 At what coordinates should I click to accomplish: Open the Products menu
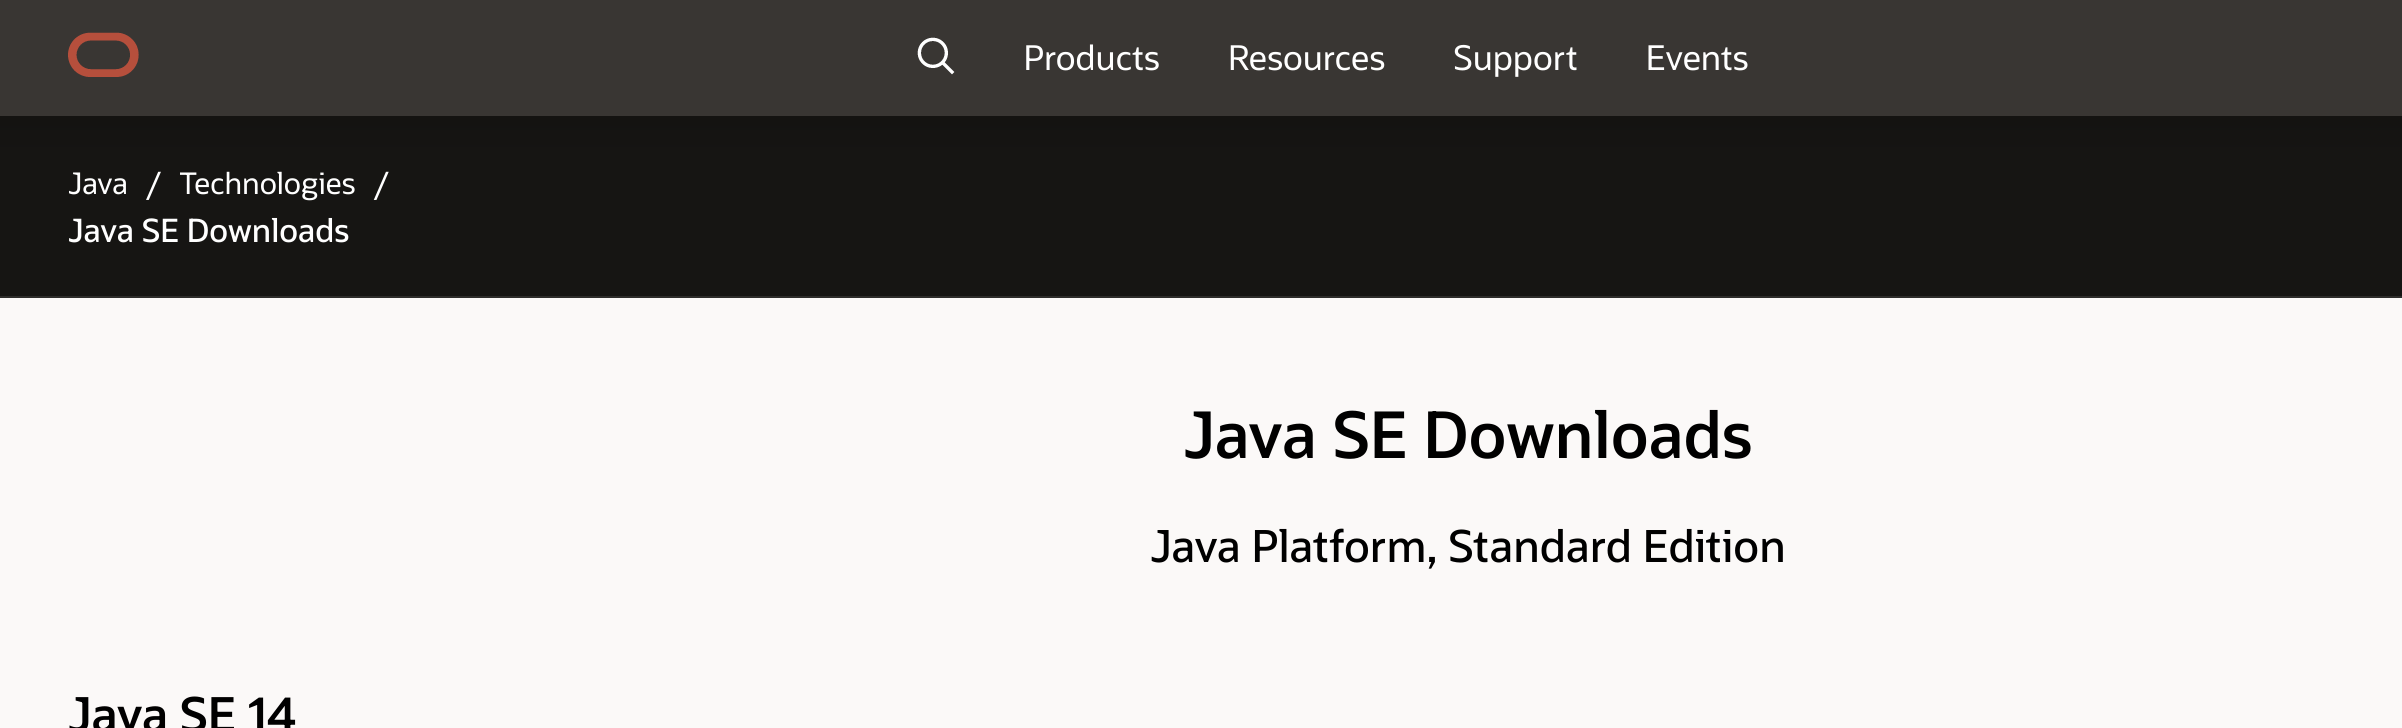point(1091,58)
